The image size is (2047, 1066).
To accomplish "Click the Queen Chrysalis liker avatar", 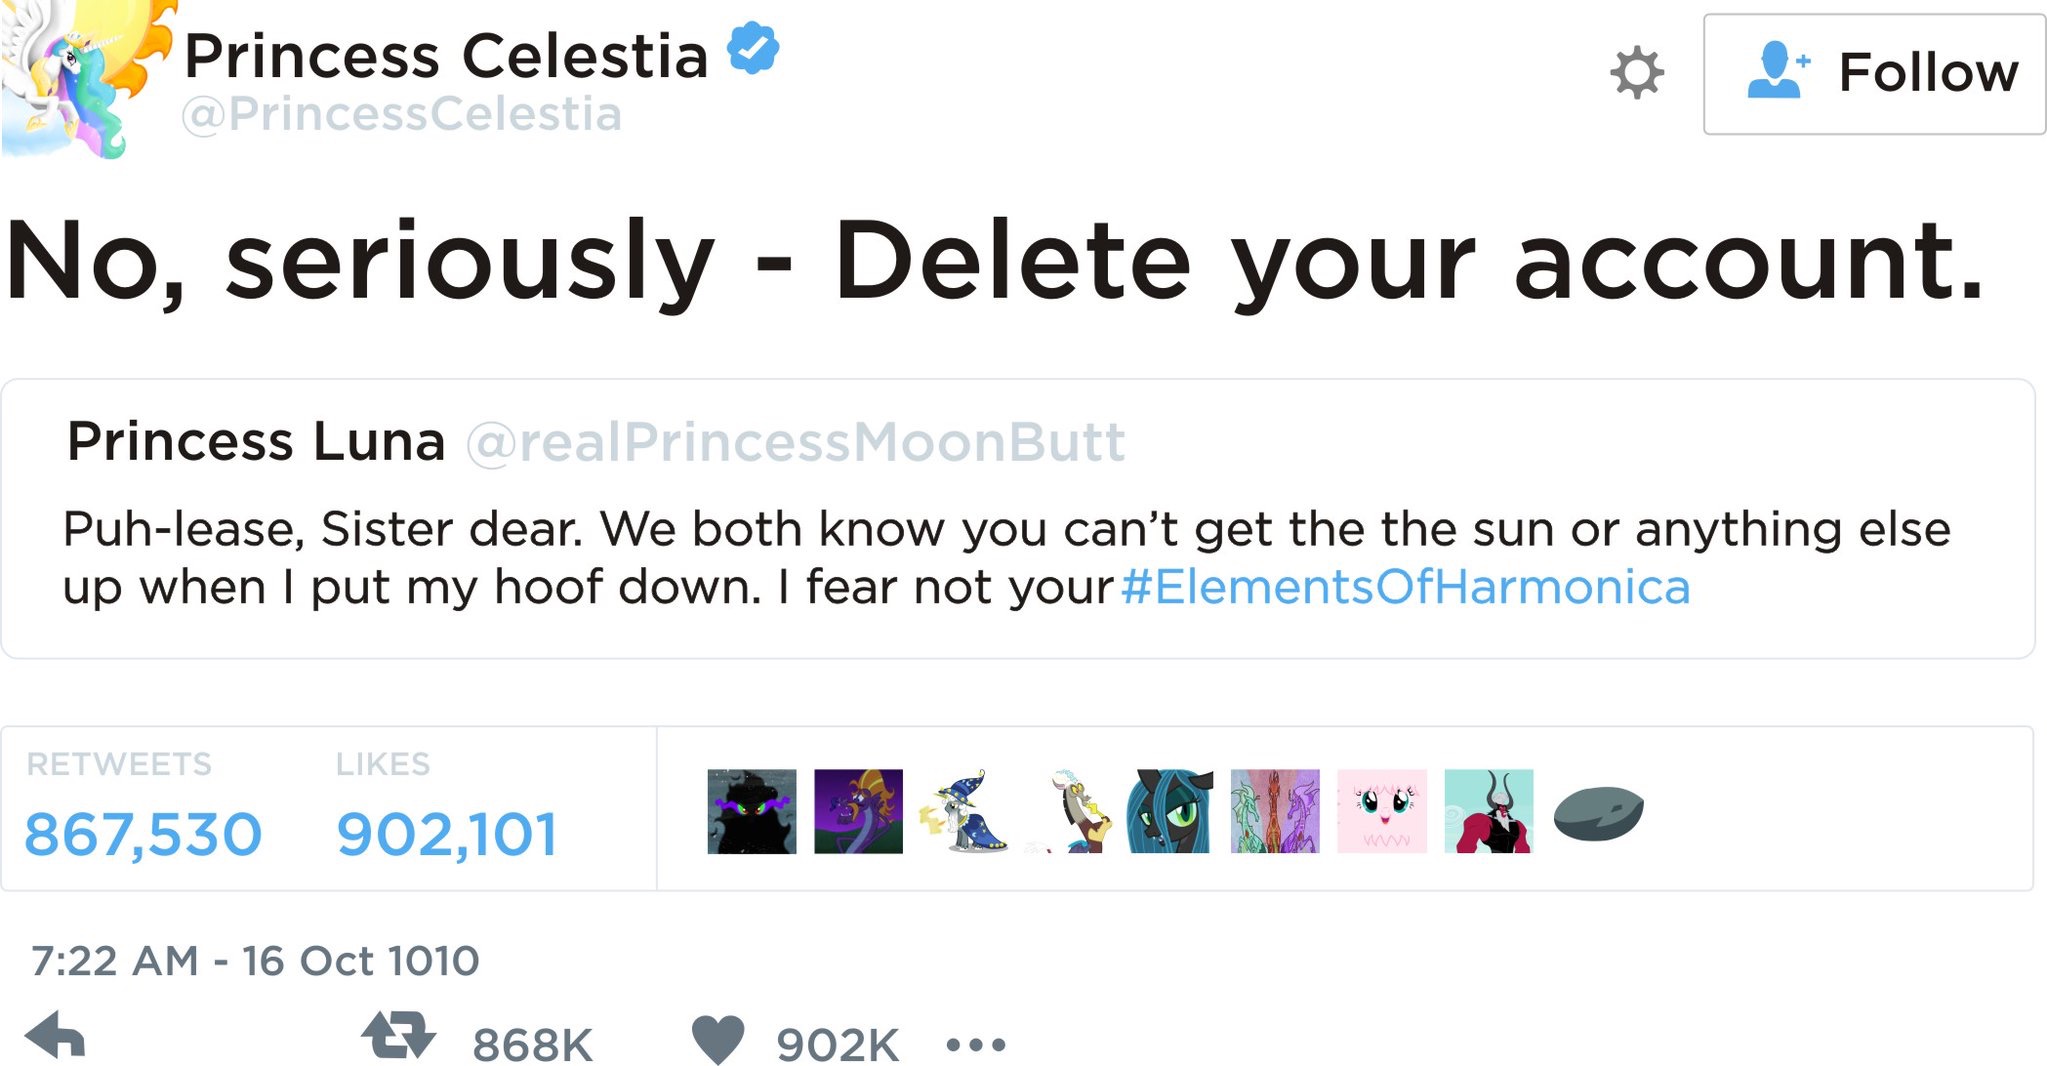I will [x=1169, y=811].
